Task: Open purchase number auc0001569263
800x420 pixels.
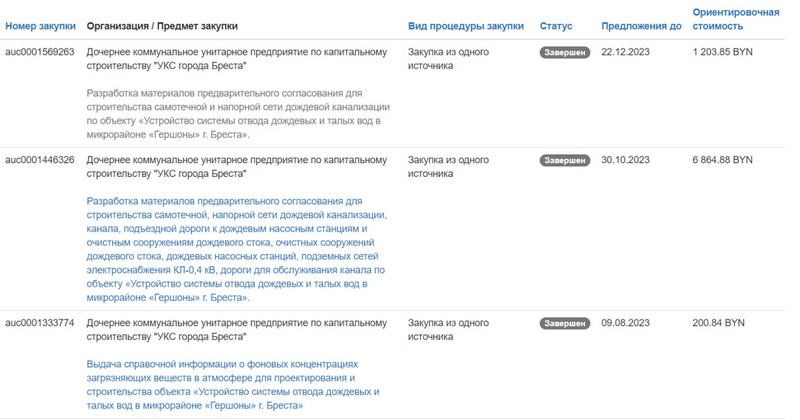Action: pos(40,52)
